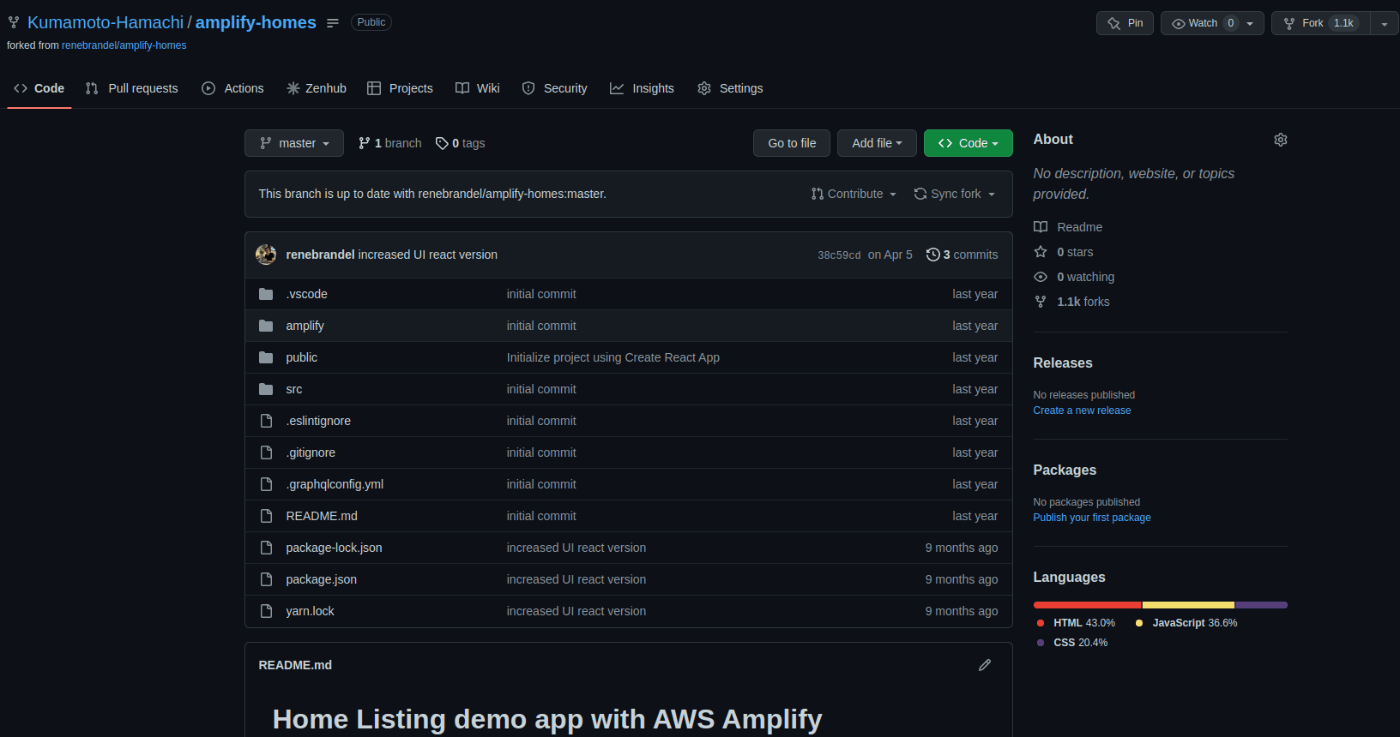Open 'increased UI react version' commit title at top

pyautogui.click(x=428, y=255)
